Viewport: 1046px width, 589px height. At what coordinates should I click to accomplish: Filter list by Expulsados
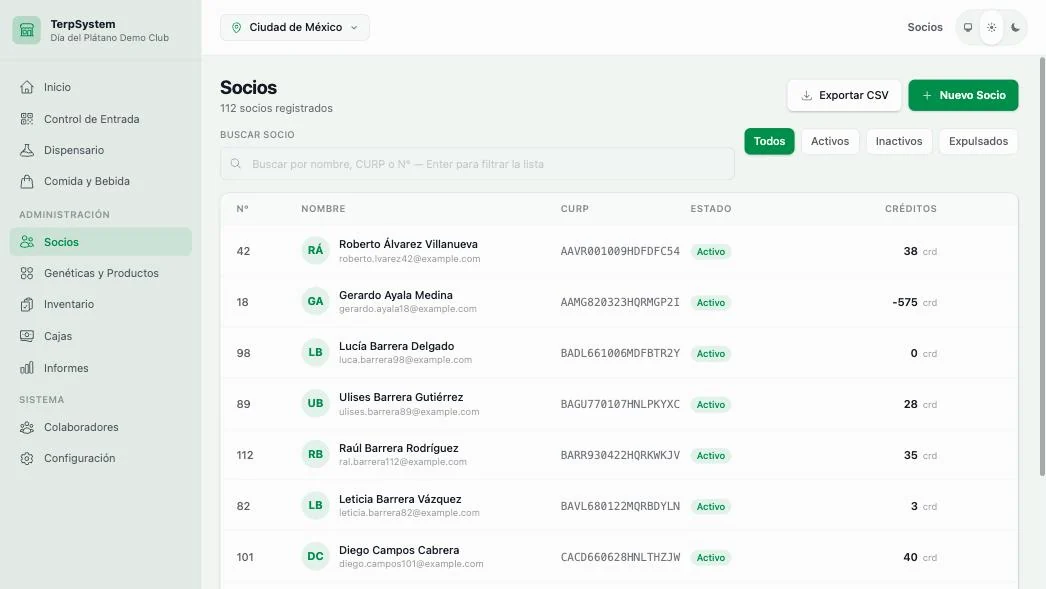[978, 141]
